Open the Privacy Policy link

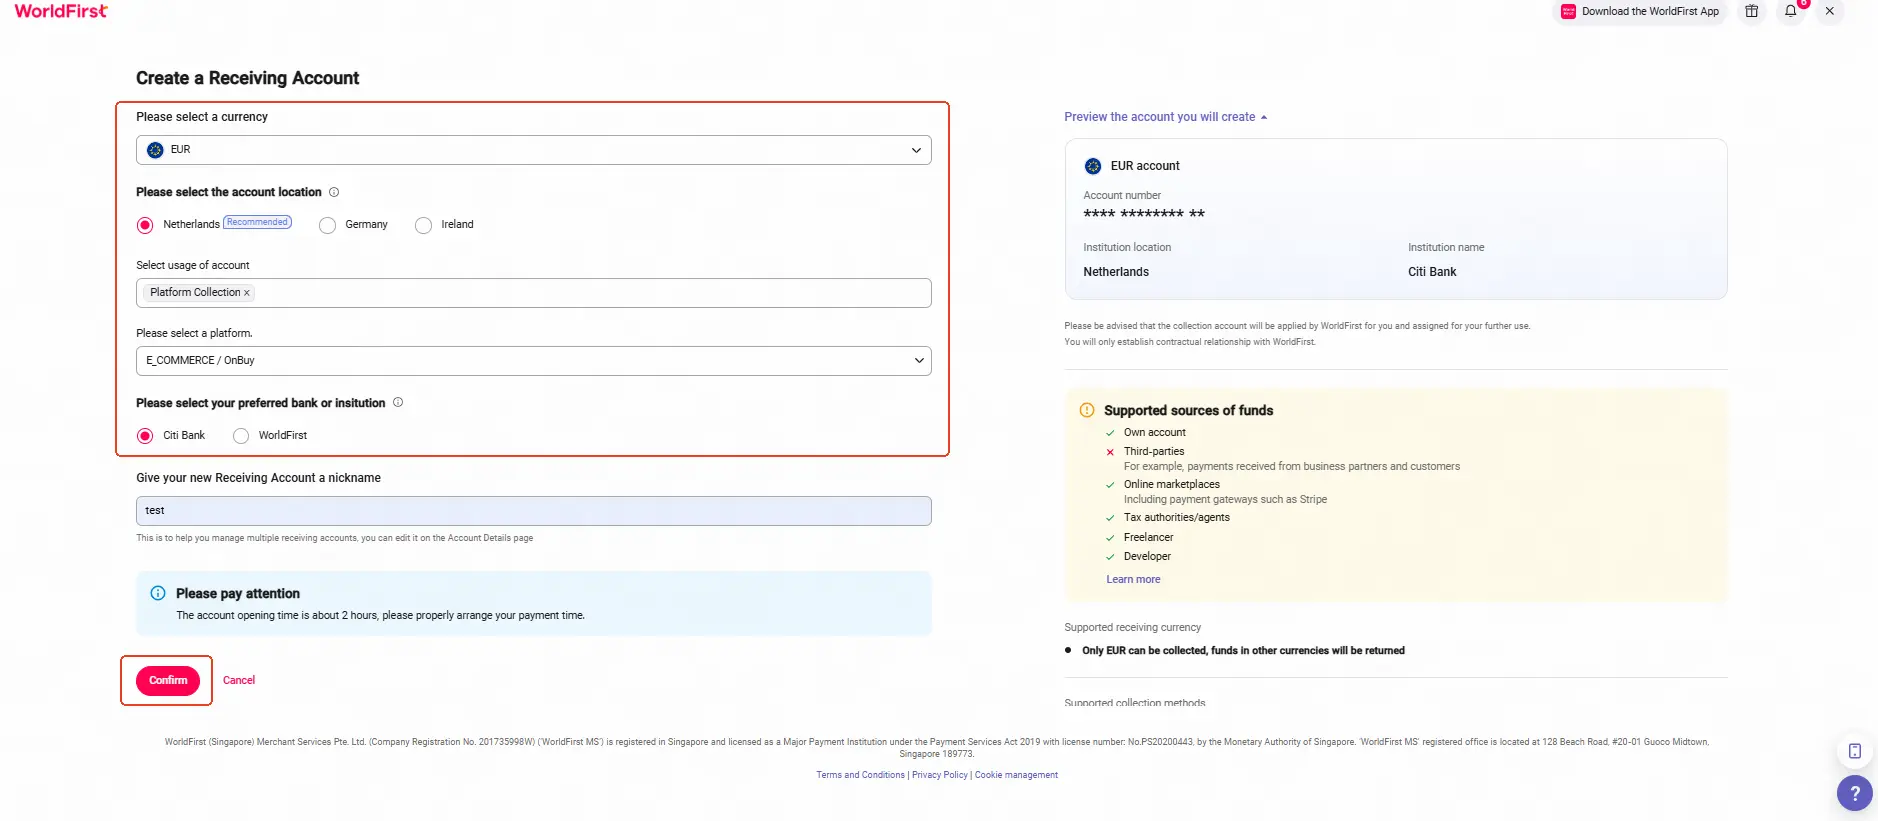point(940,775)
